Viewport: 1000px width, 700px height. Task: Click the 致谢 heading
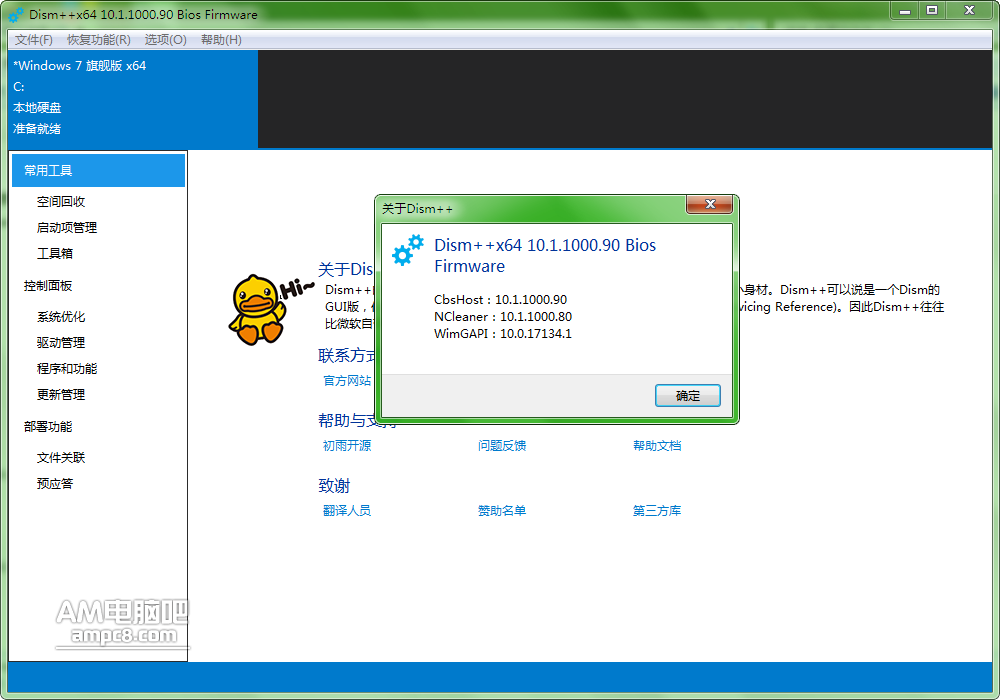pyautogui.click(x=334, y=486)
